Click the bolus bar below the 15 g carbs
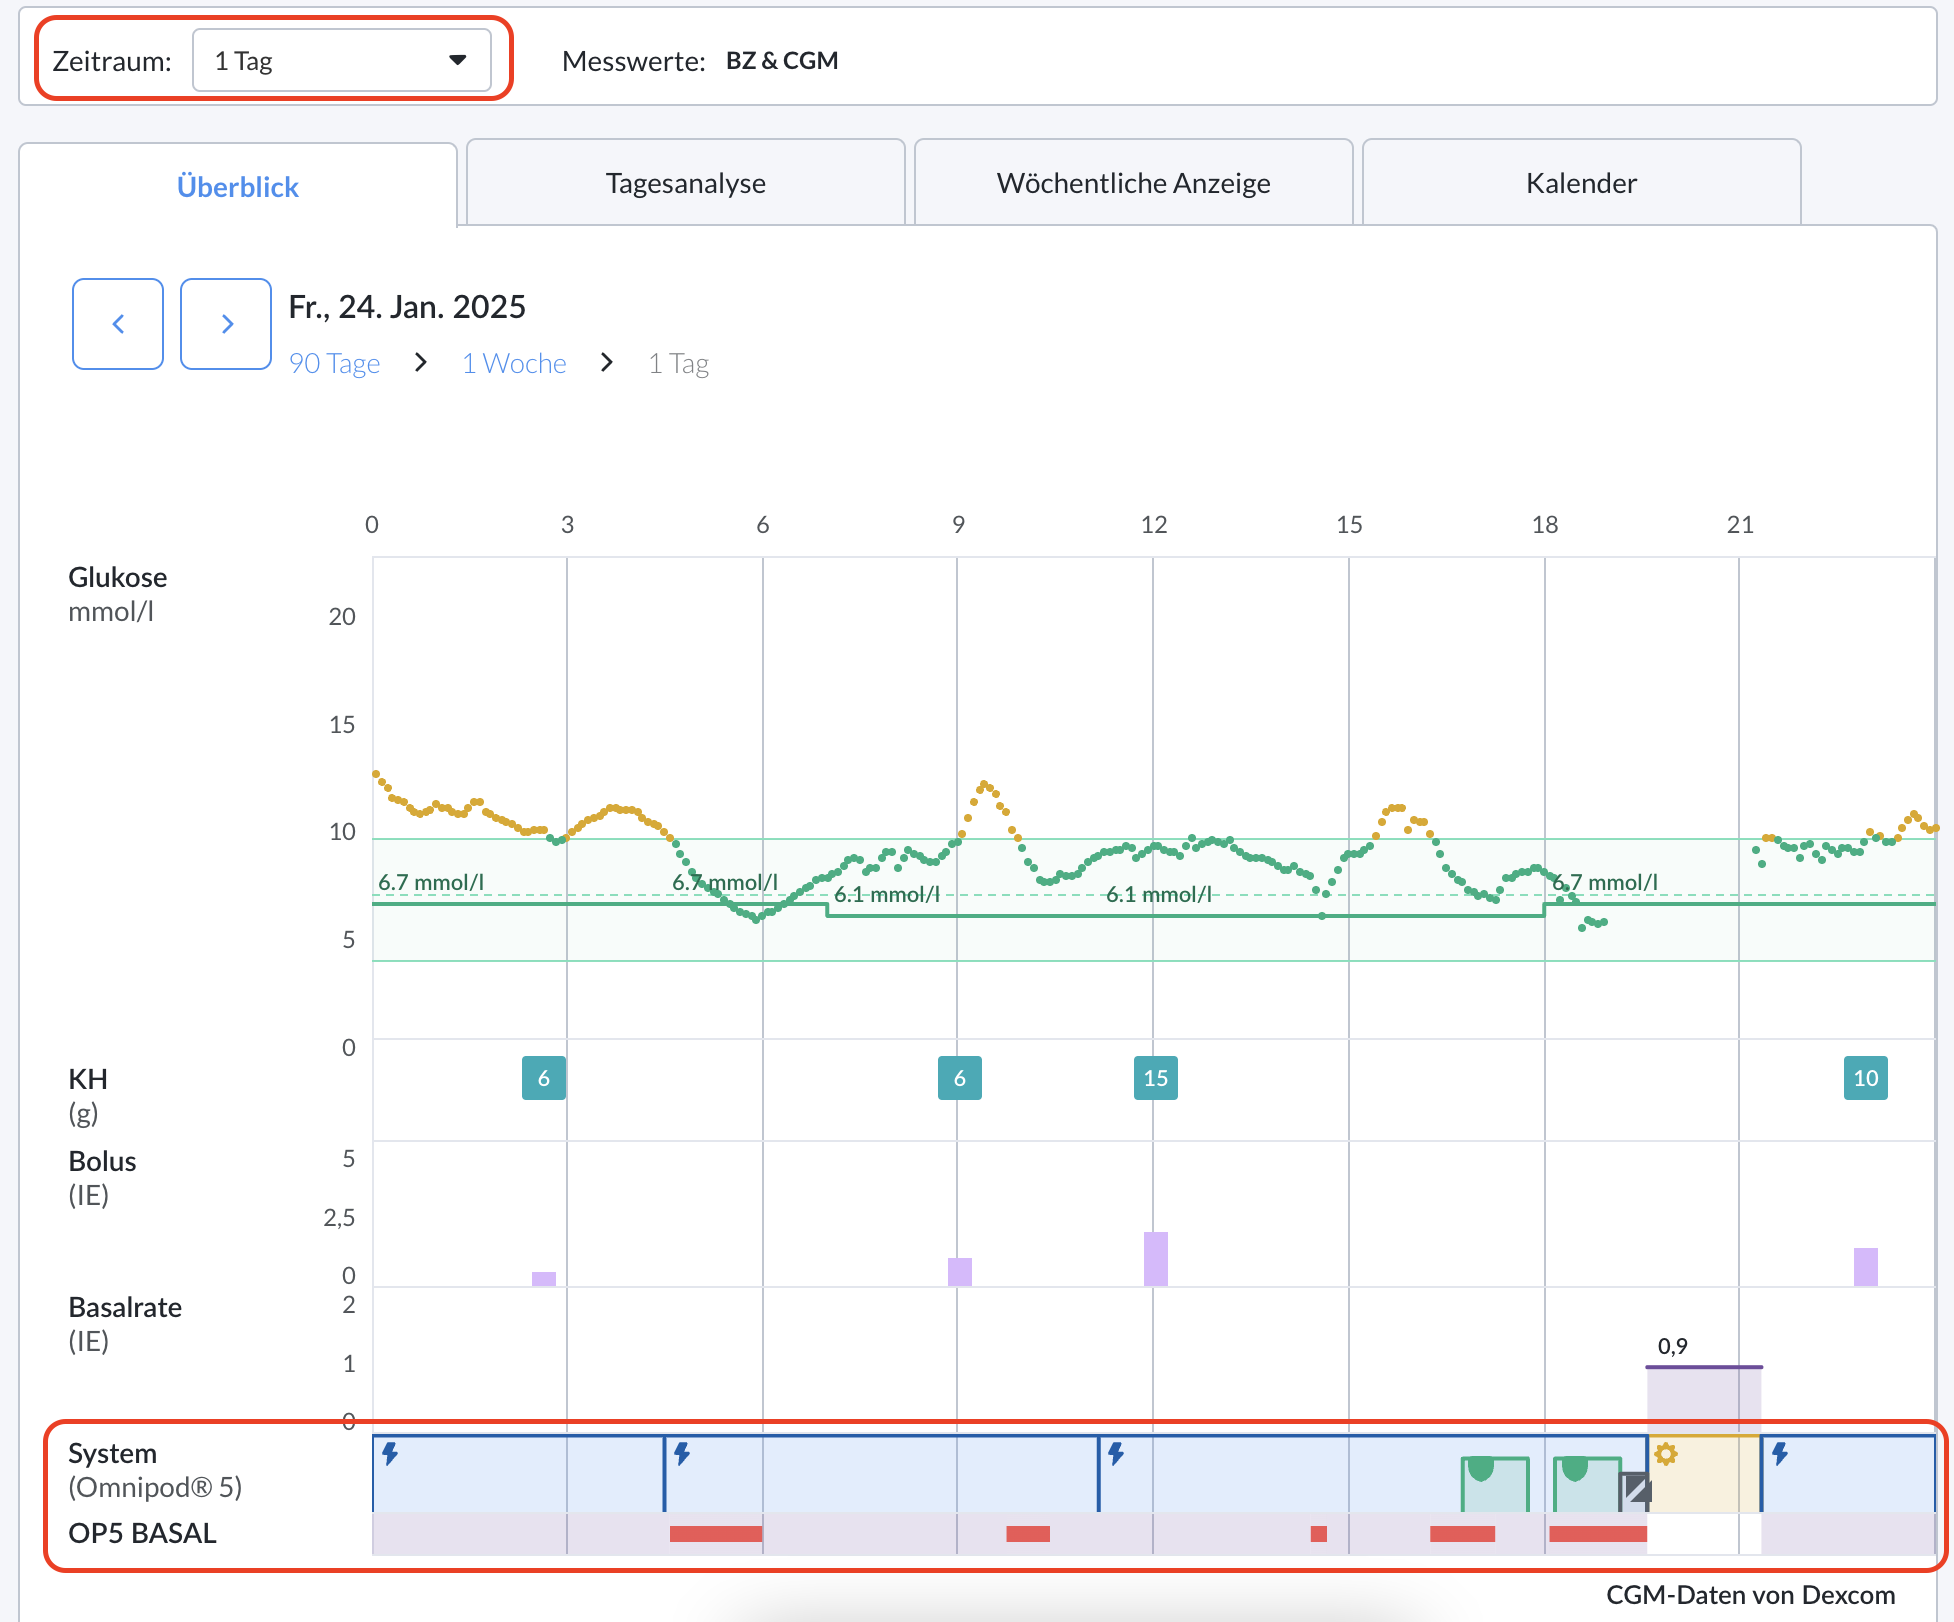The image size is (1954, 1622). pyautogui.click(x=1156, y=1259)
